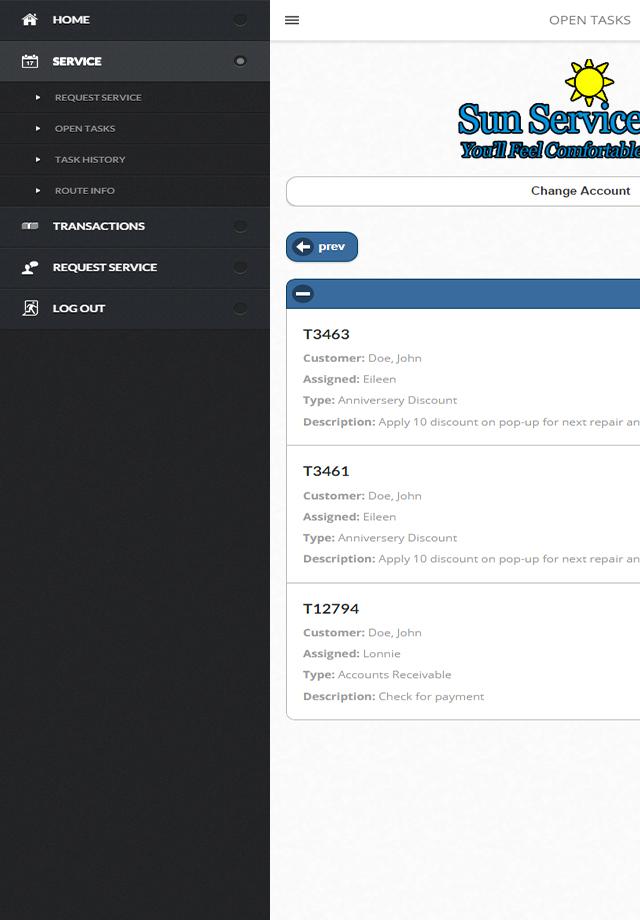Screen dimensions: 640x920
Task: Open the Home menu item
Action: pos(135,20)
